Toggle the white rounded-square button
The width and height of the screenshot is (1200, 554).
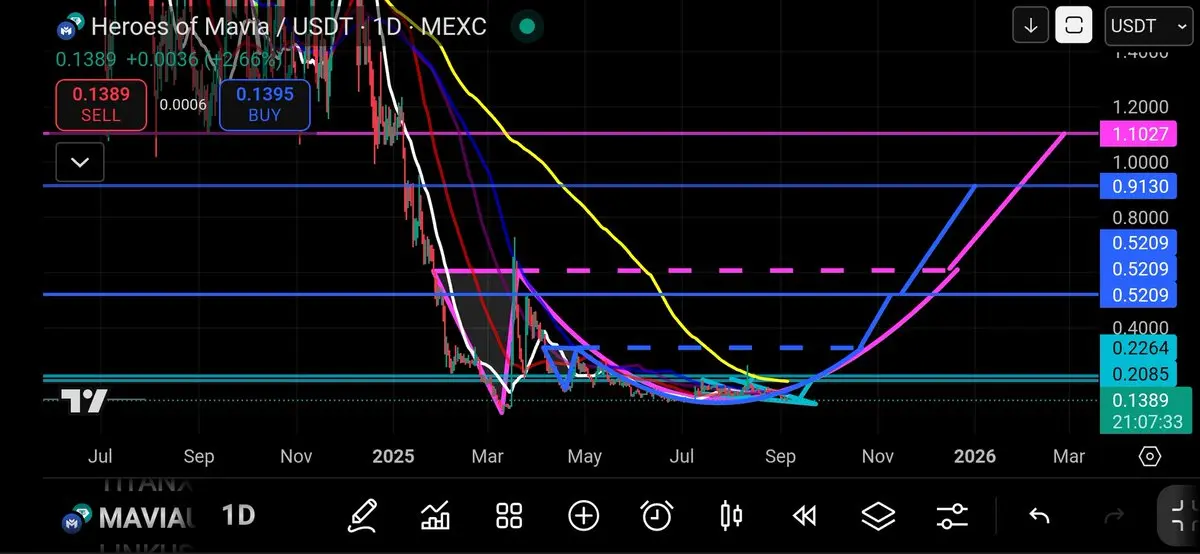(x=1073, y=26)
